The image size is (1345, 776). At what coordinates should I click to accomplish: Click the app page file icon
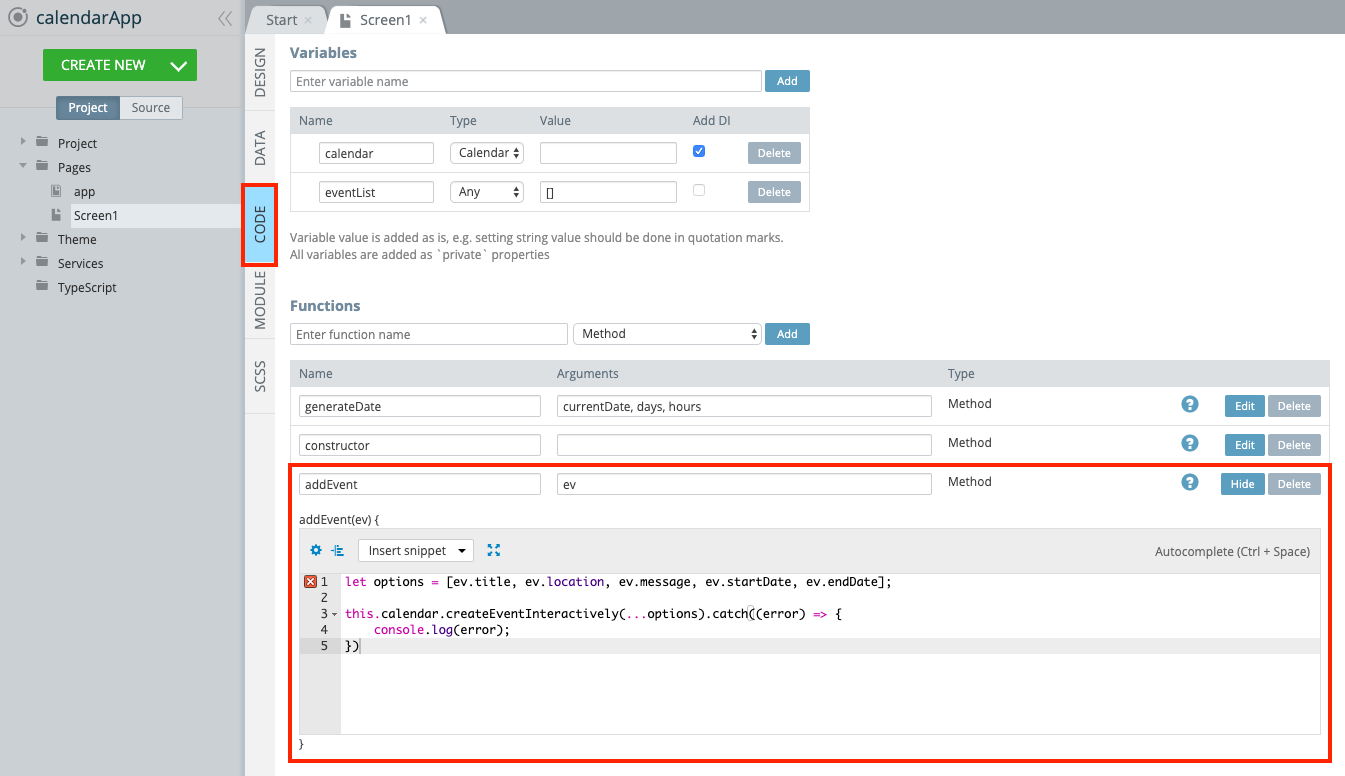pyautogui.click(x=57, y=191)
